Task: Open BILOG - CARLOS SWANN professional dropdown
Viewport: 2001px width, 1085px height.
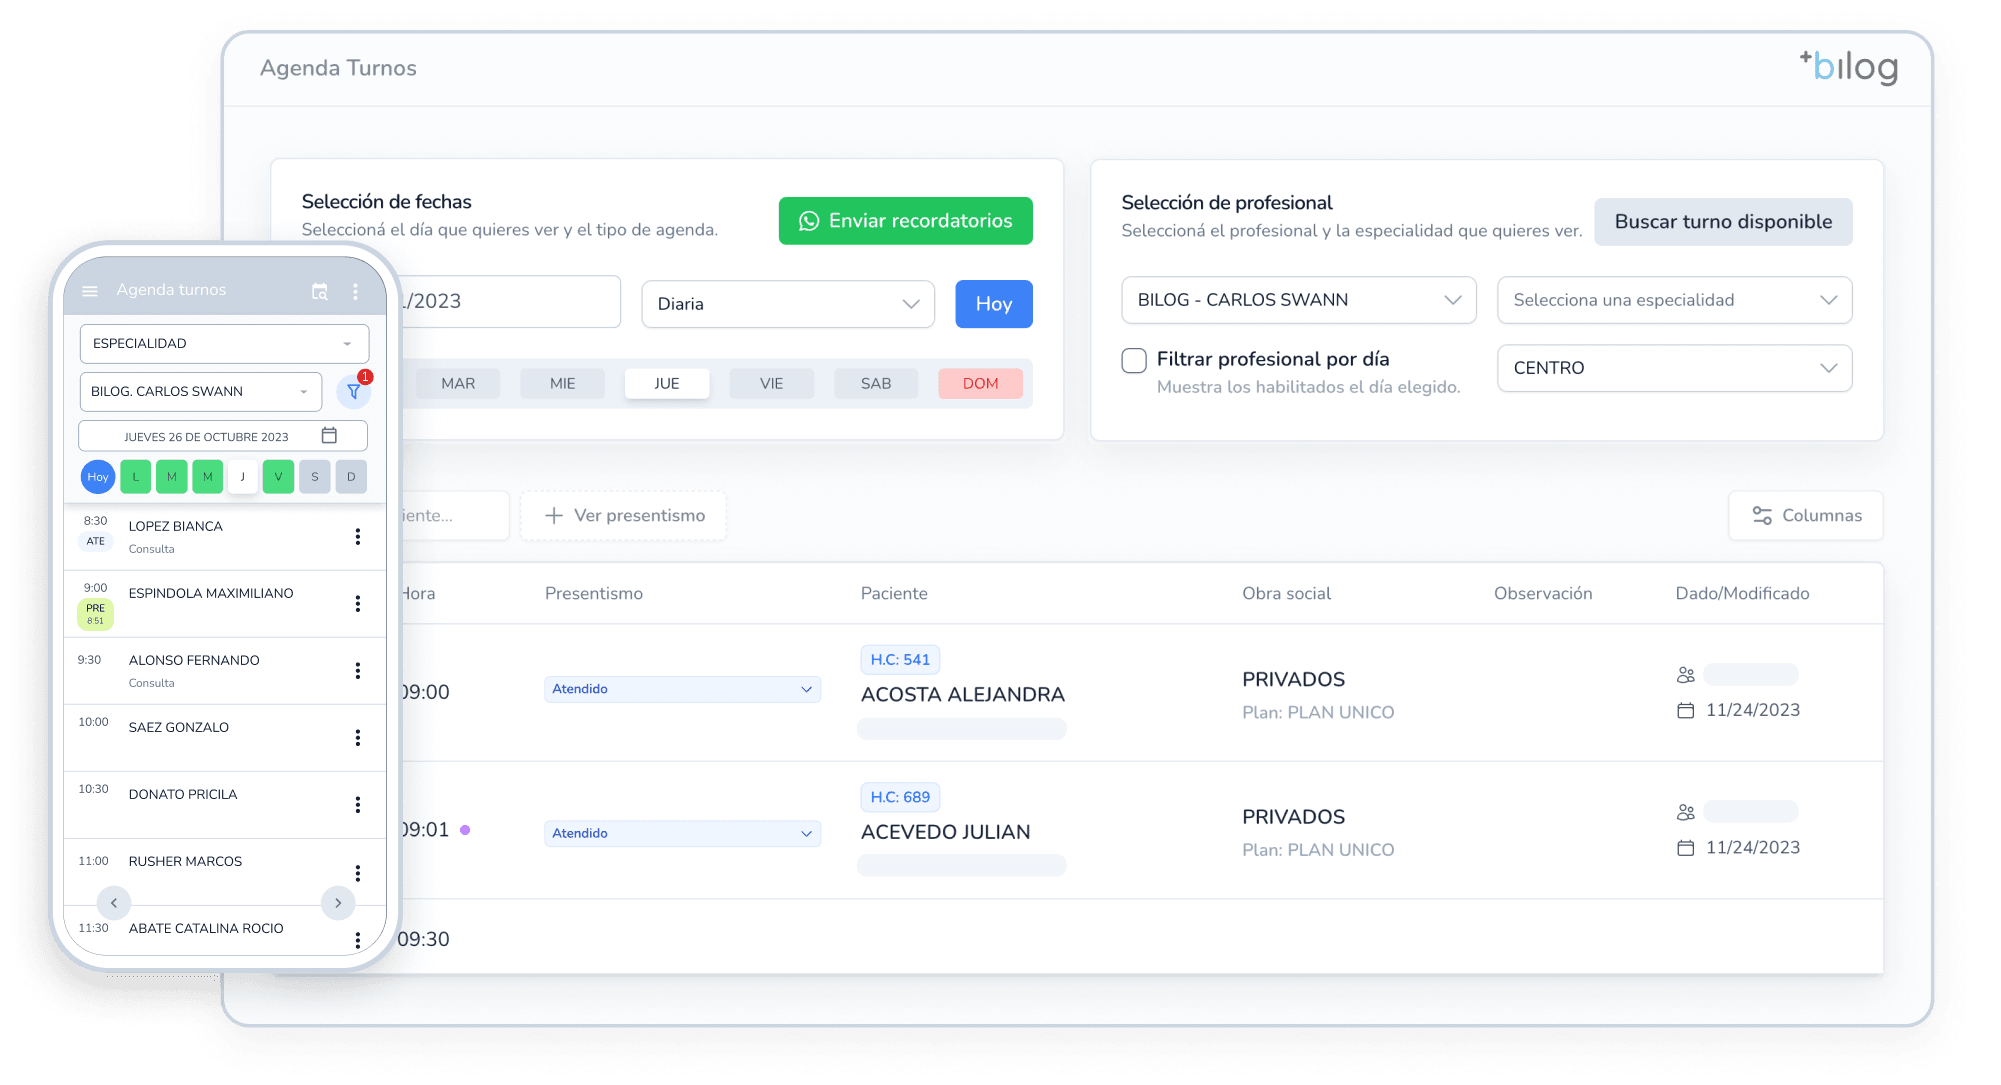Action: coord(1299,300)
